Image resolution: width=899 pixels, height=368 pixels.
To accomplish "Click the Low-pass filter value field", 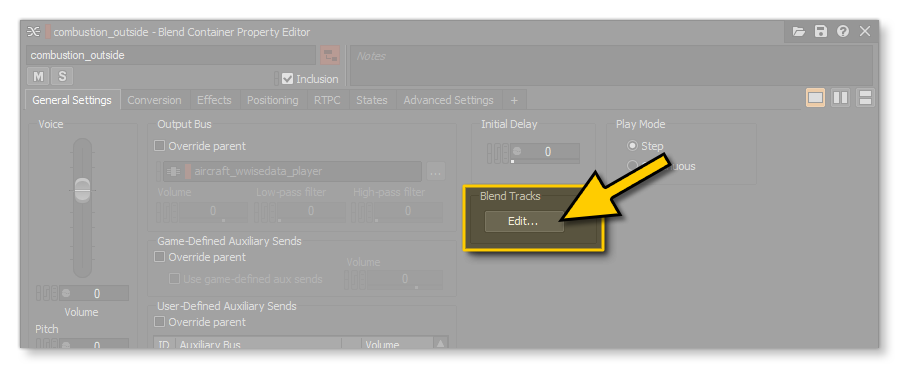I will pyautogui.click(x=311, y=212).
